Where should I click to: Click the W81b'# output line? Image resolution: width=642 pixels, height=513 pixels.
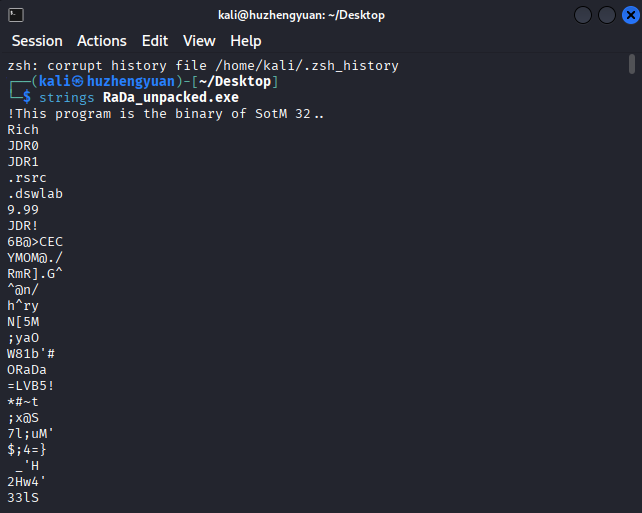pos(31,354)
